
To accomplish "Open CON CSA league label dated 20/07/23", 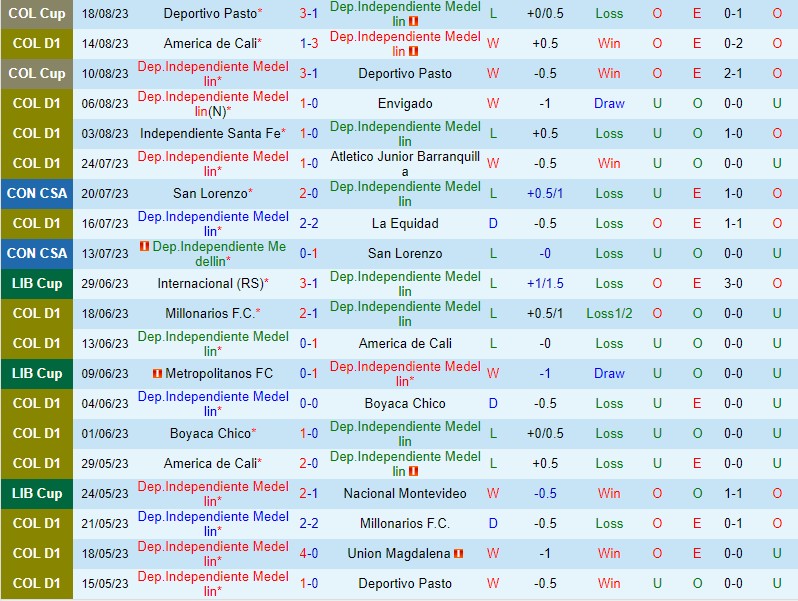I will [37, 193].
